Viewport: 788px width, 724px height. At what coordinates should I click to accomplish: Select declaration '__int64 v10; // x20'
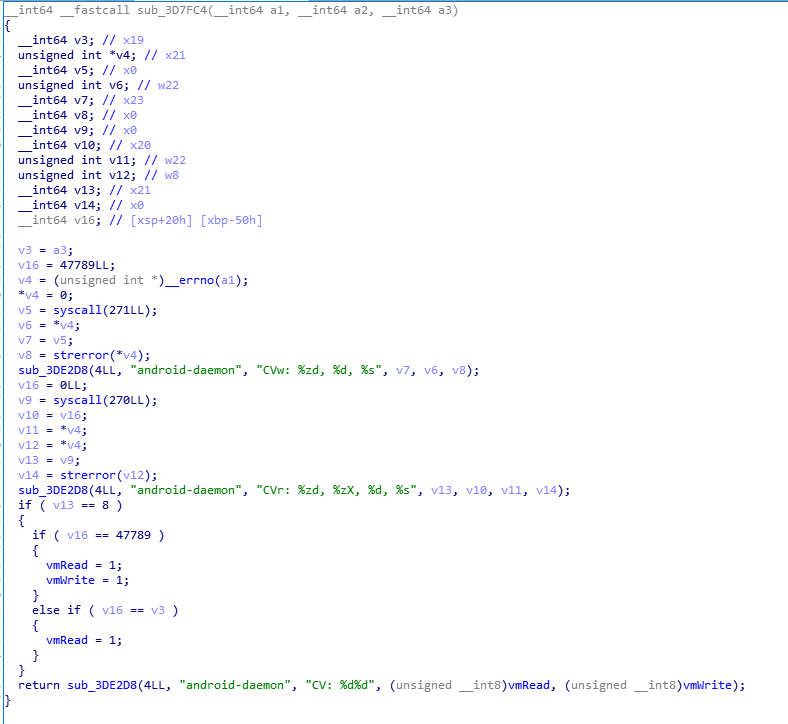[x=84, y=145]
